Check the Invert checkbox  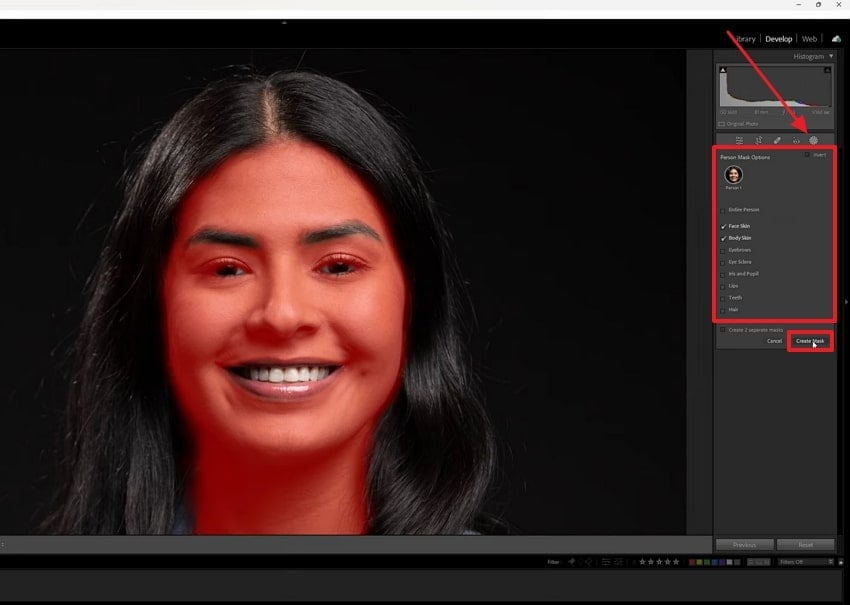coord(807,155)
